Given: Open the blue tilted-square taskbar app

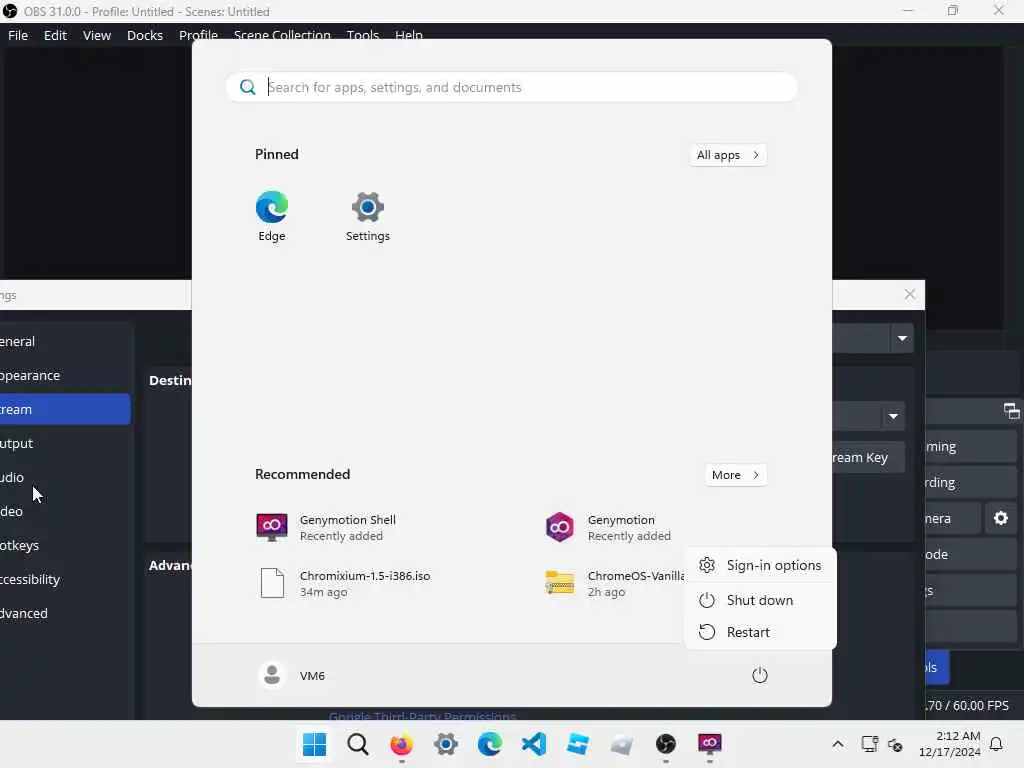Looking at the screenshot, I should point(578,744).
